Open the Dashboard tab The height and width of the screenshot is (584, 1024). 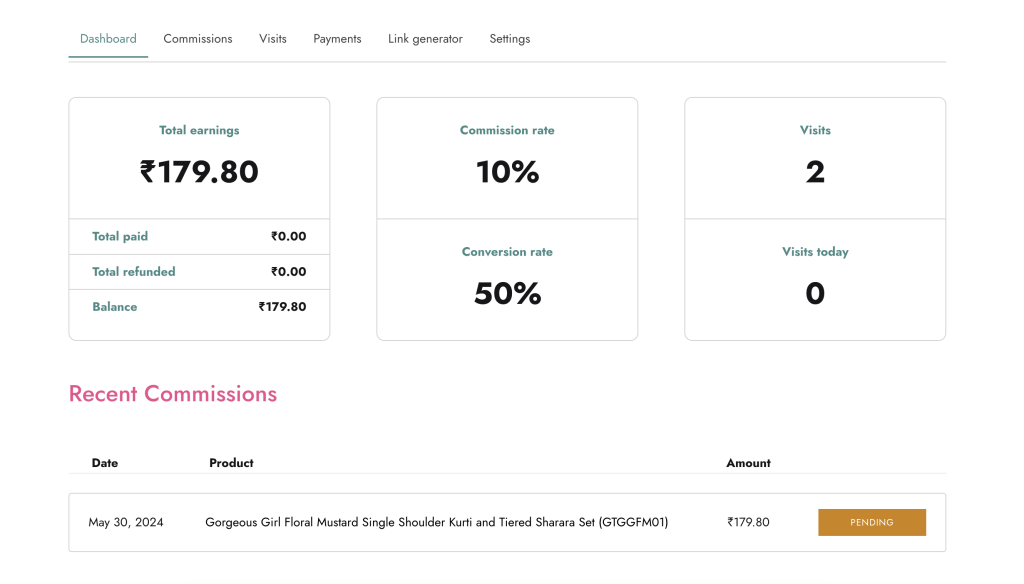108,39
